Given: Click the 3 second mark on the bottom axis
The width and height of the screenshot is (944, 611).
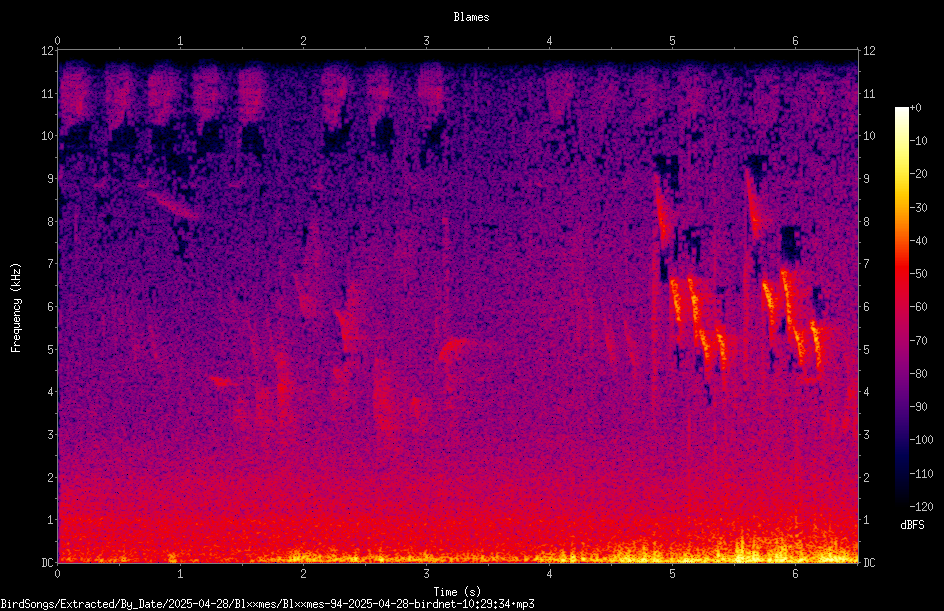Looking at the screenshot, I should tap(426, 574).
